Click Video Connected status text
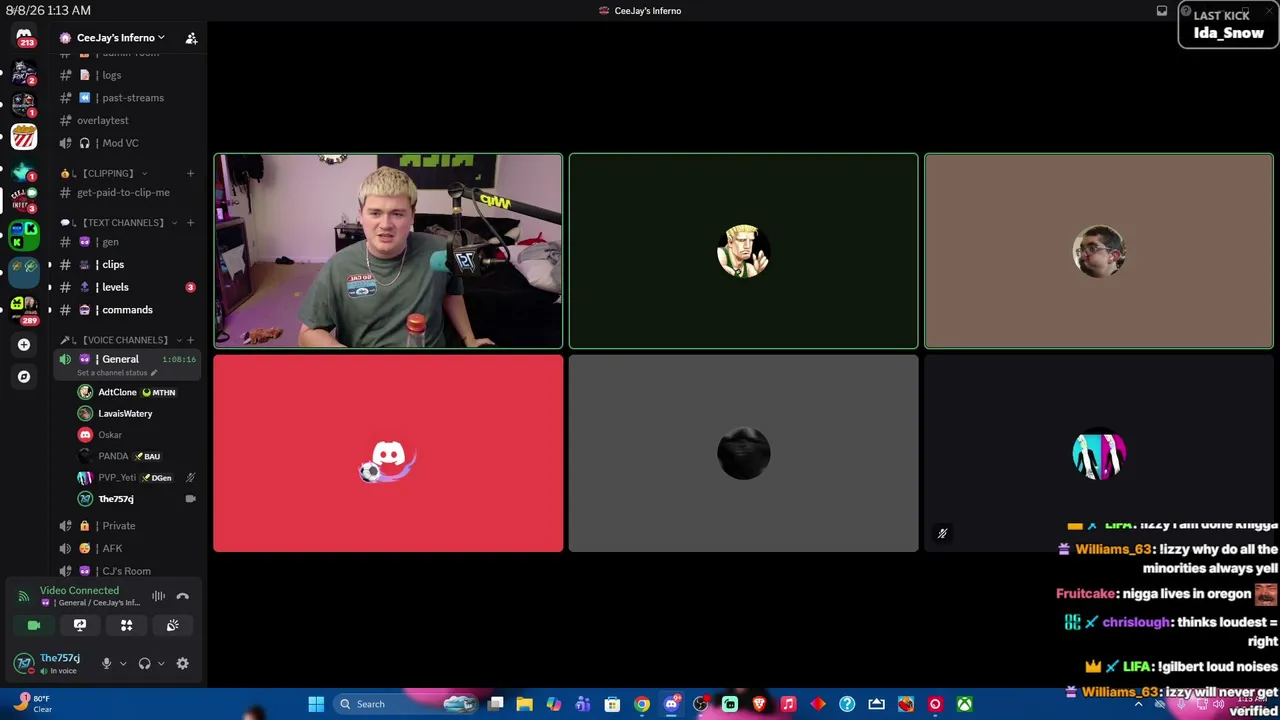1280x720 pixels. coord(79,591)
